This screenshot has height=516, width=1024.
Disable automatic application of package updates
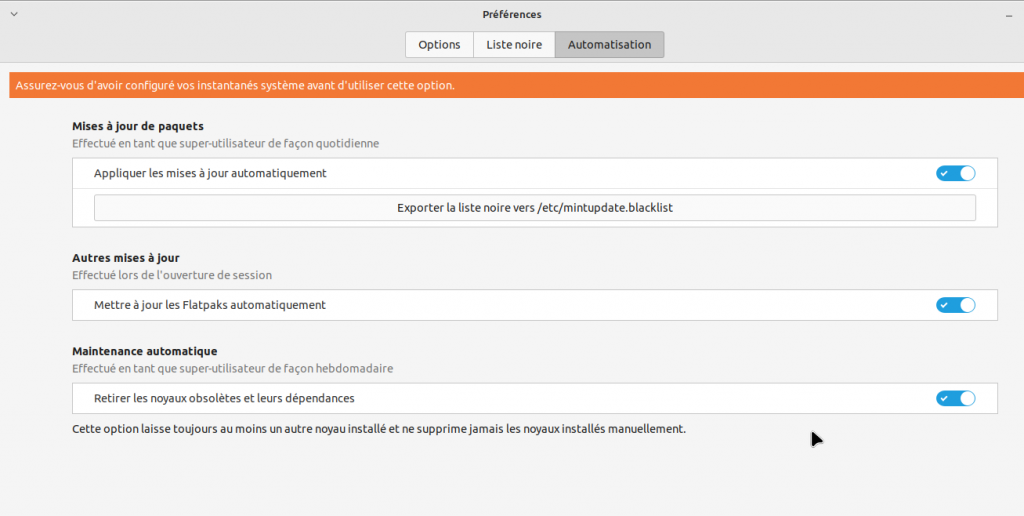tap(955, 173)
